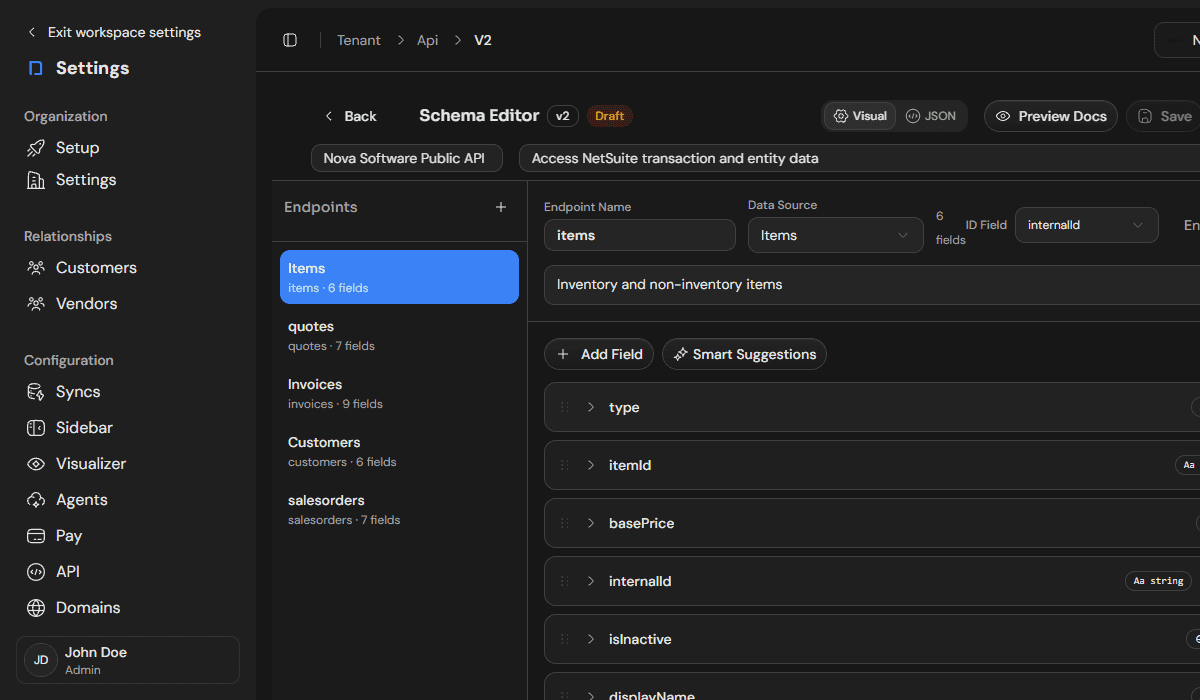Click the Save button
1200x700 pixels.
point(1164,116)
